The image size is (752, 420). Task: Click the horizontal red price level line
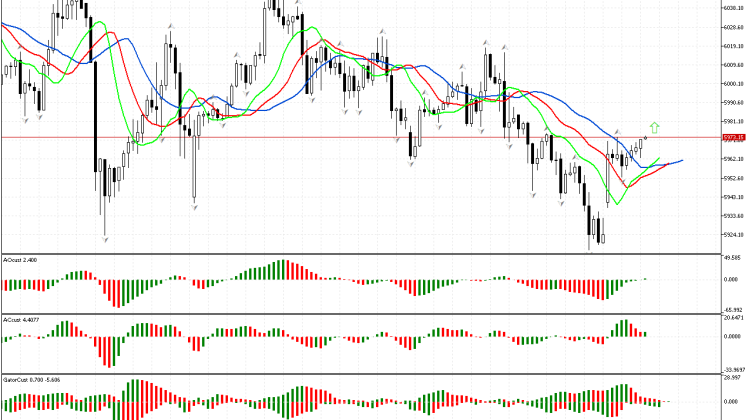300,137
